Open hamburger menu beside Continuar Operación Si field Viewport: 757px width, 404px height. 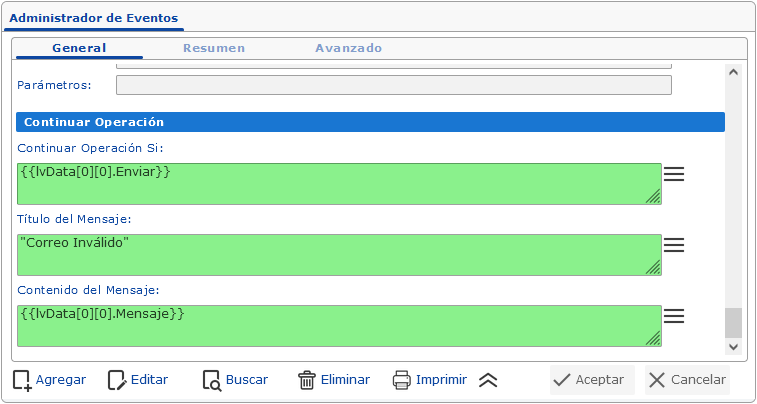[x=674, y=174]
